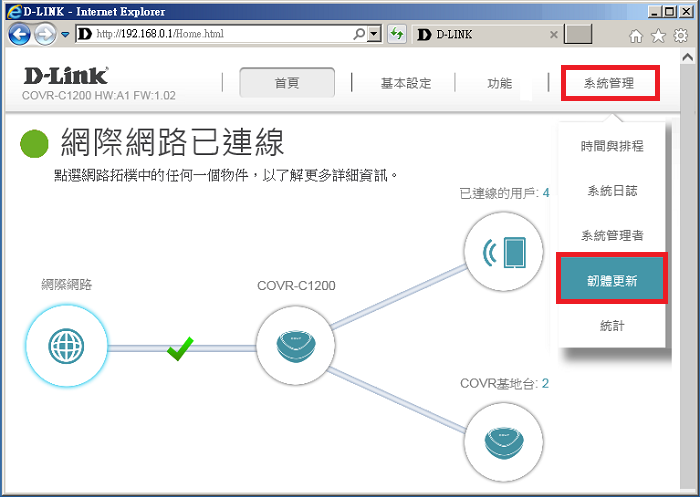The width and height of the screenshot is (700, 498).
Task: Choose 時間與排程 from the menu
Action: click(x=611, y=146)
